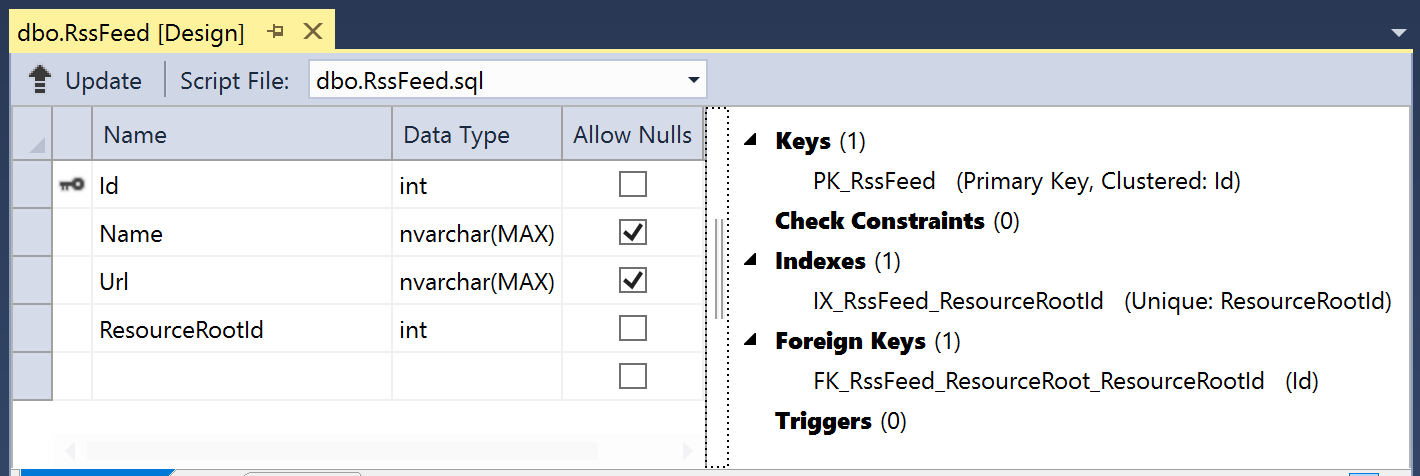The image size is (1420, 476).
Task: Click the Update arrow icon
Action: tap(39, 80)
